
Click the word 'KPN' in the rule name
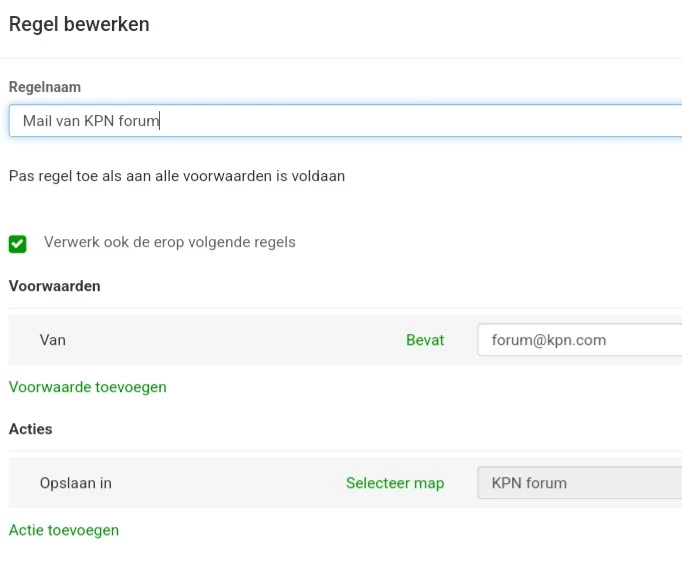[100, 121]
